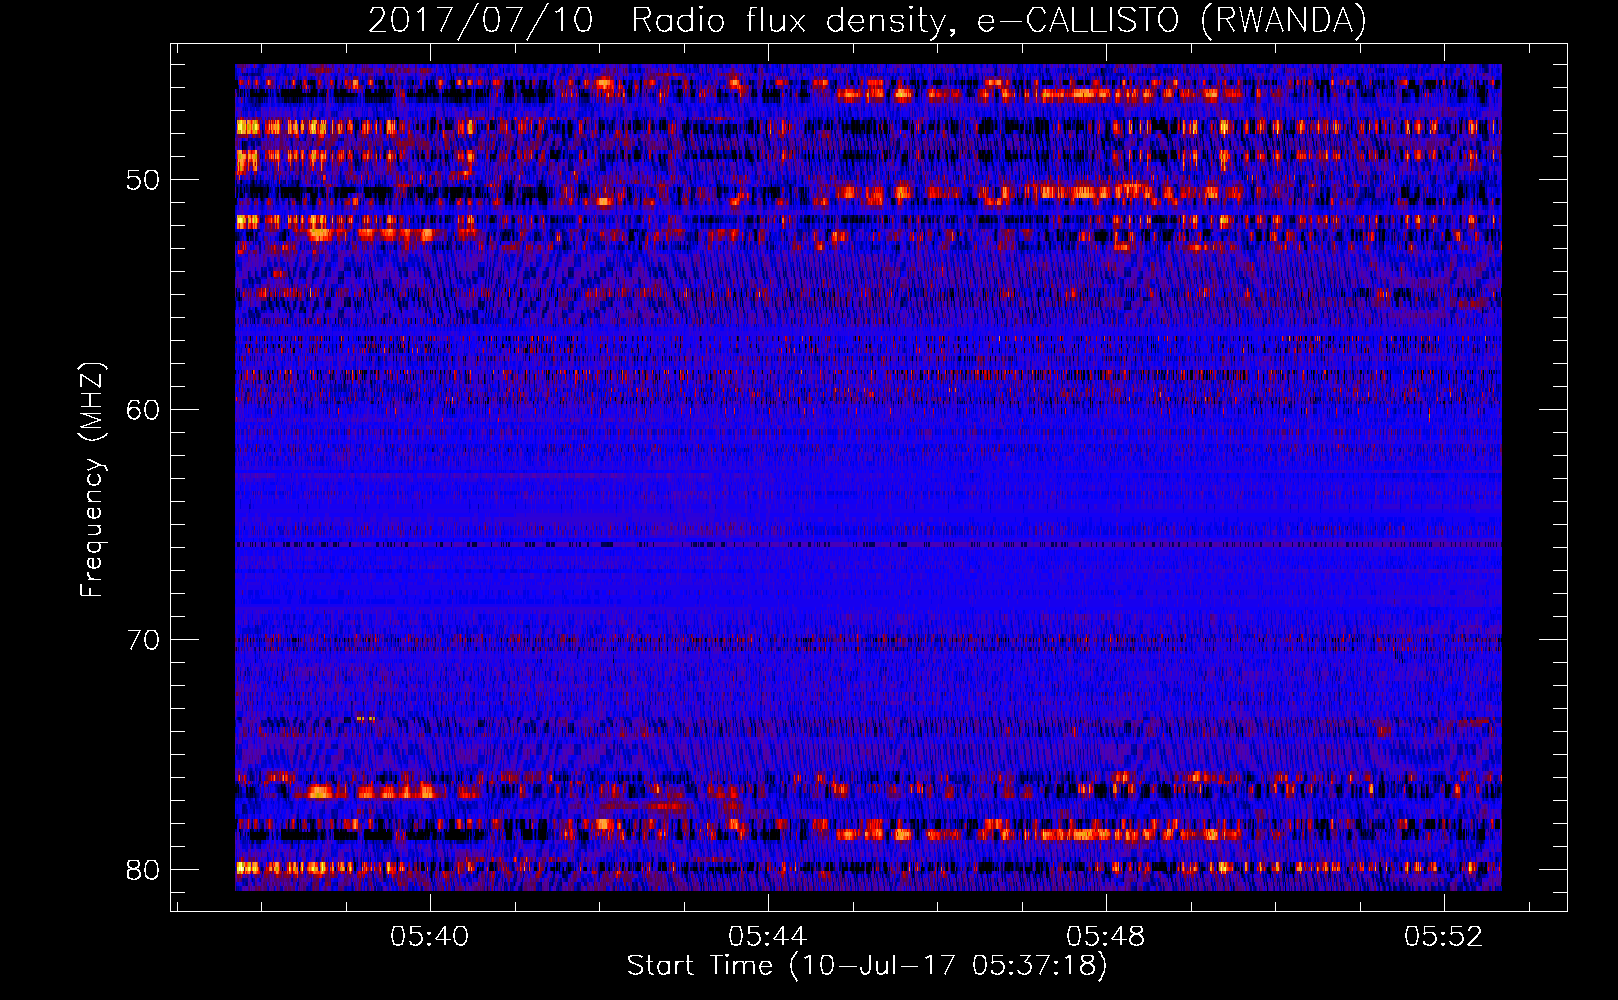
Task: Click the 05:48 time axis label
Action: coord(1106,936)
